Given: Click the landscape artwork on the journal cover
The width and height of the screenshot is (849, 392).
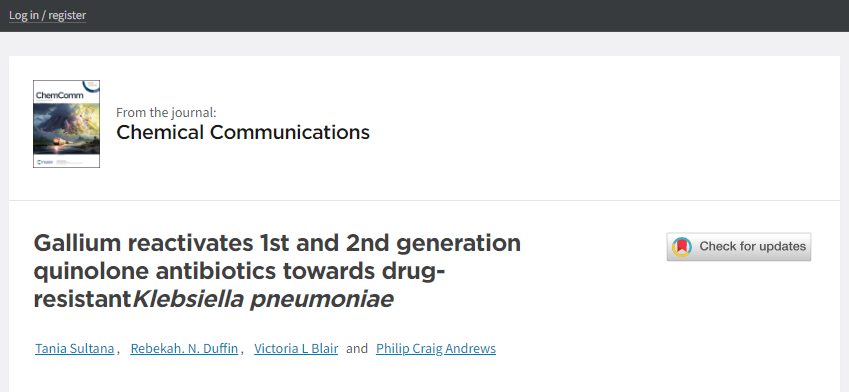Looking at the screenshot, I should [x=67, y=128].
